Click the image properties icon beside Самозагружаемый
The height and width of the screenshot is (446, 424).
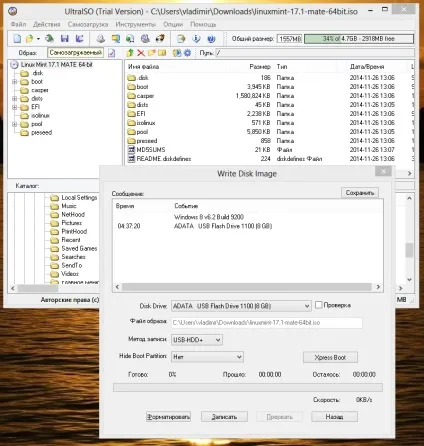112,53
